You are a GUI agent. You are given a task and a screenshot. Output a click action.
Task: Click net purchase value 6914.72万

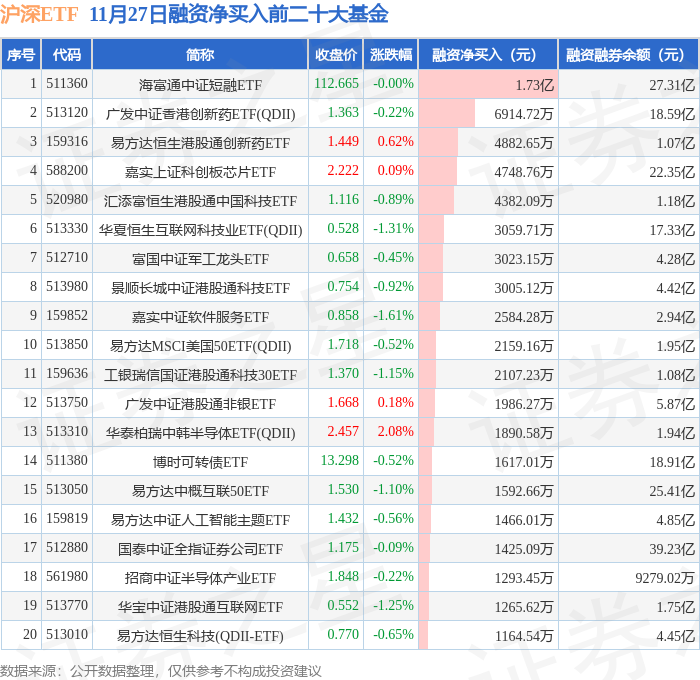524,113
